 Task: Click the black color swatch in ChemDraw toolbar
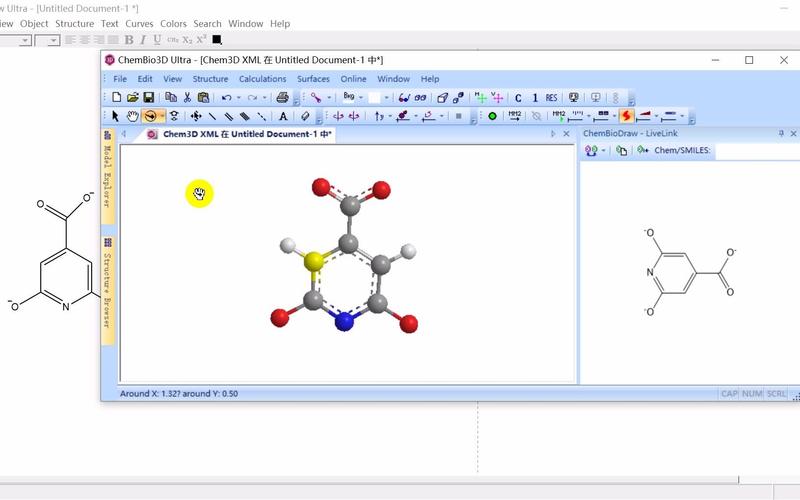[217, 40]
